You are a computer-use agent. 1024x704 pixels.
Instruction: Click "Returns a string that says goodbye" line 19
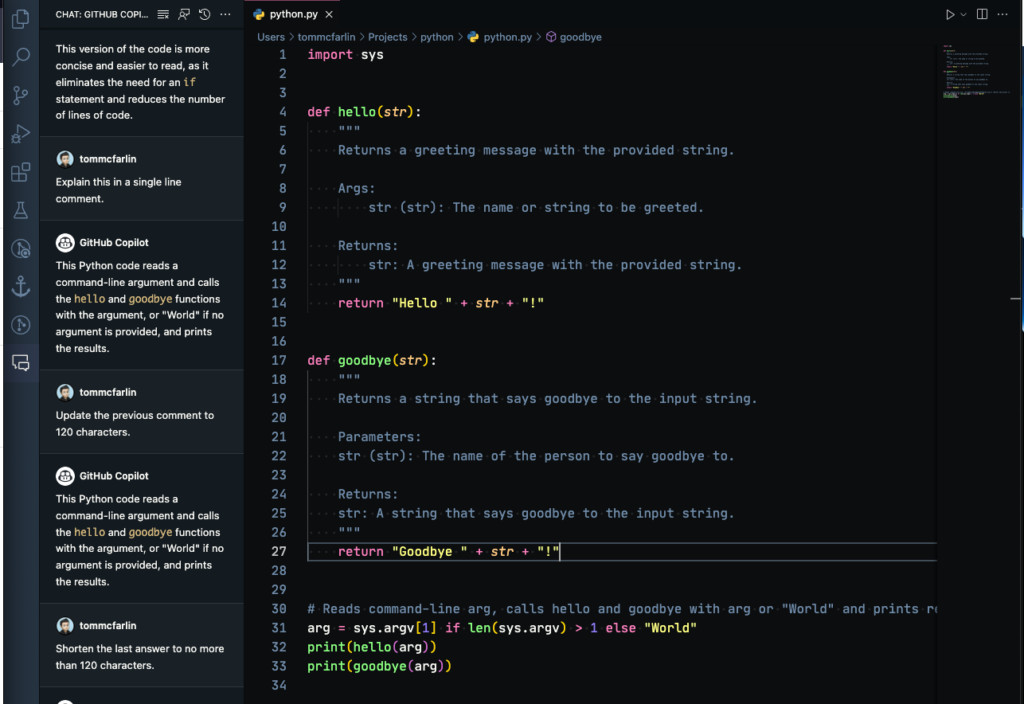[x=547, y=398]
